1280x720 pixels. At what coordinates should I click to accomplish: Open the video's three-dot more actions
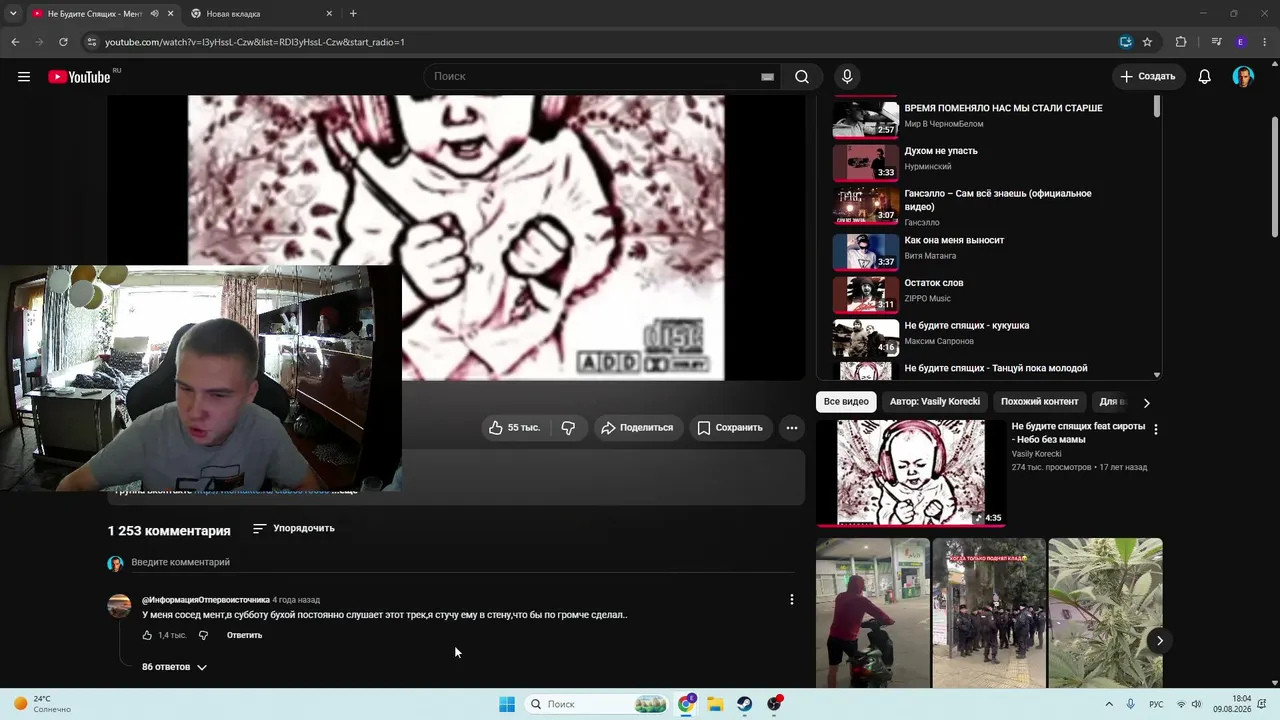click(x=792, y=428)
